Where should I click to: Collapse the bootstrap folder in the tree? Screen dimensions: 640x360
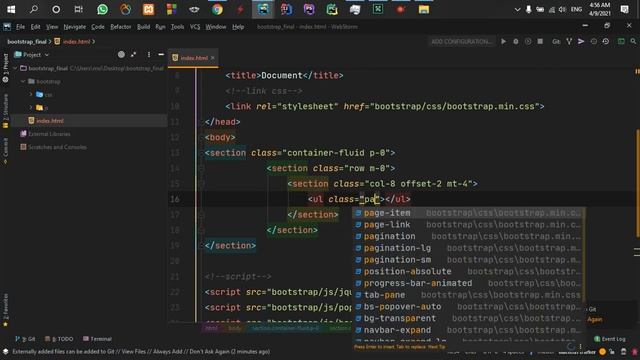click(23, 81)
